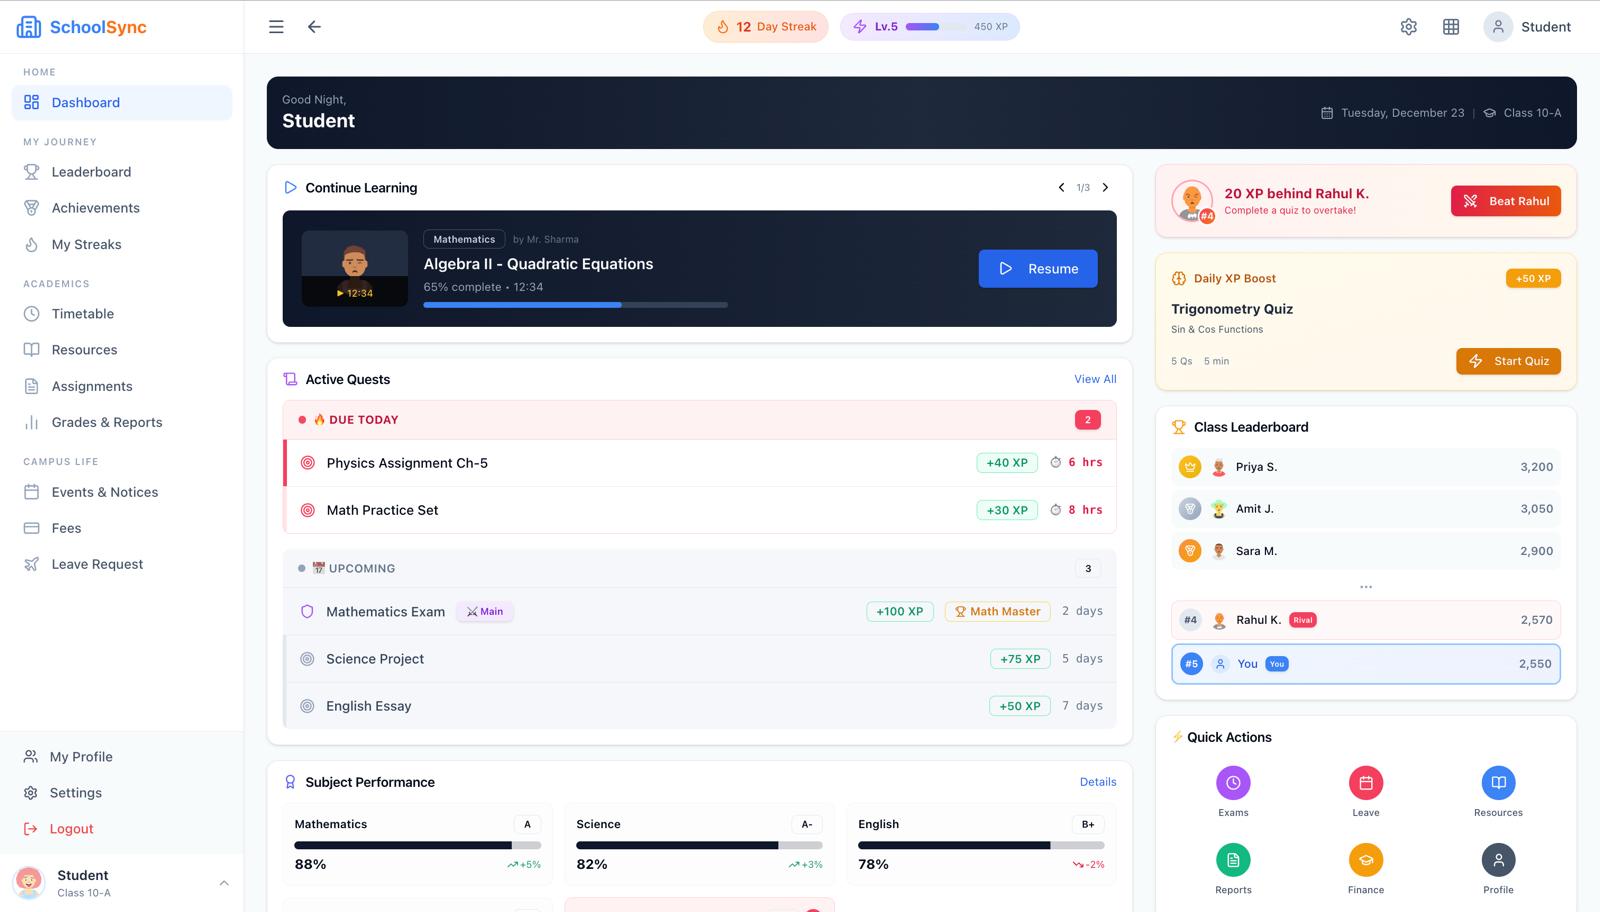
Task: Click the settings gear in the top bar
Action: click(x=1408, y=27)
